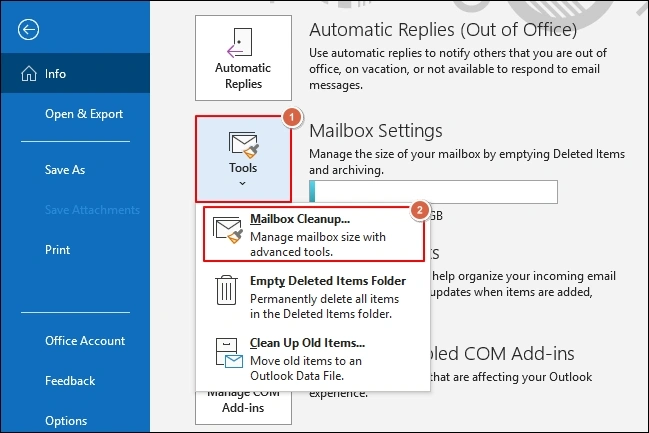Image resolution: width=649 pixels, height=433 pixels.
Task: Click the mailbox size progress bar
Action: click(x=433, y=192)
